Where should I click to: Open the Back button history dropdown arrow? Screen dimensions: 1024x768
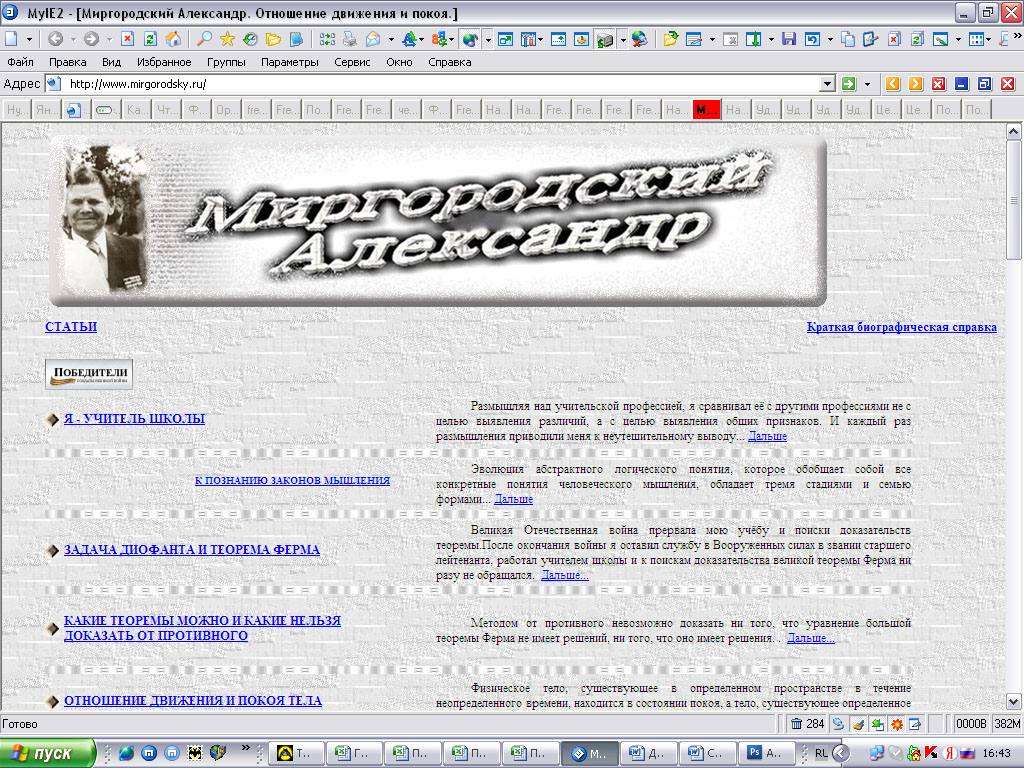(x=72, y=39)
